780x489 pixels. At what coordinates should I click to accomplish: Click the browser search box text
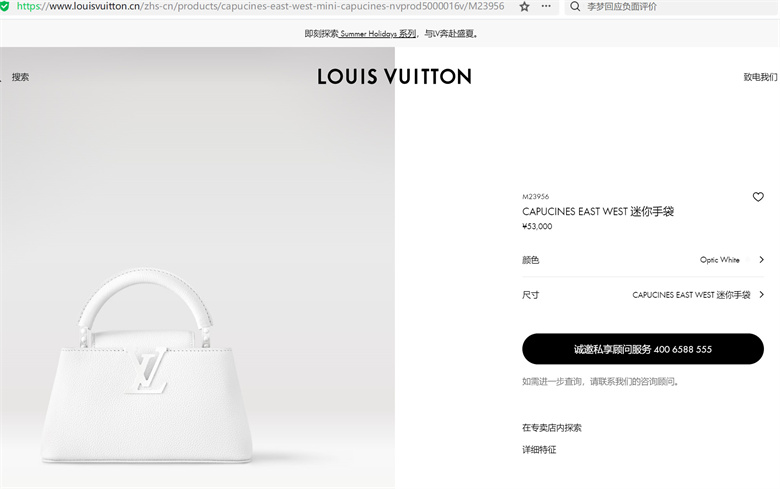pos(622,6)
